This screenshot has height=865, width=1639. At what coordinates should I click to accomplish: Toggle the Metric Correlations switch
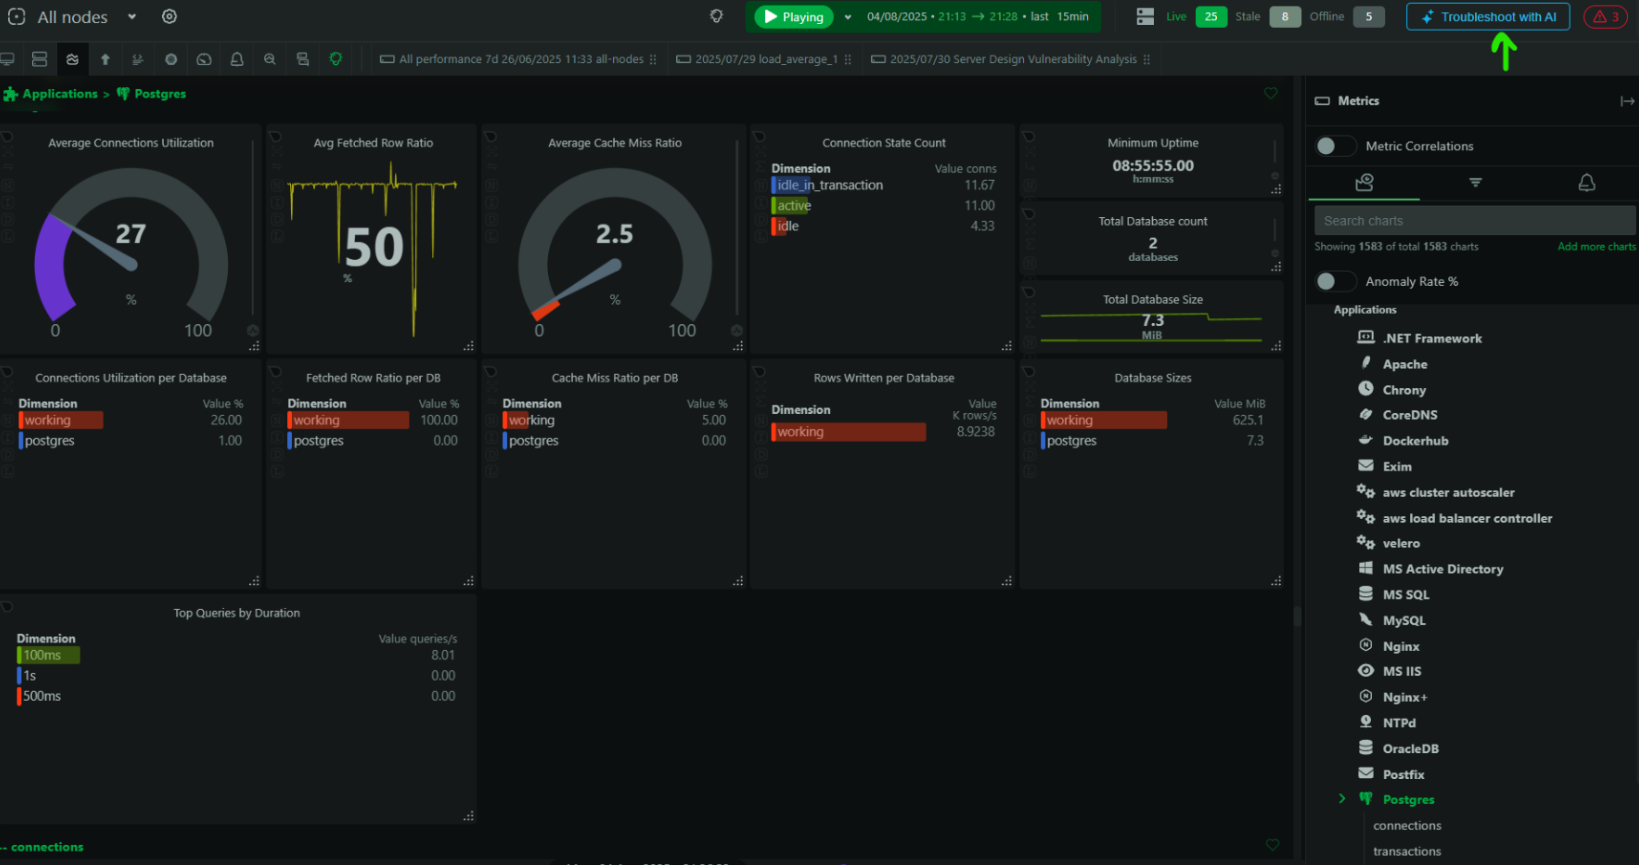coord(1335,146)
